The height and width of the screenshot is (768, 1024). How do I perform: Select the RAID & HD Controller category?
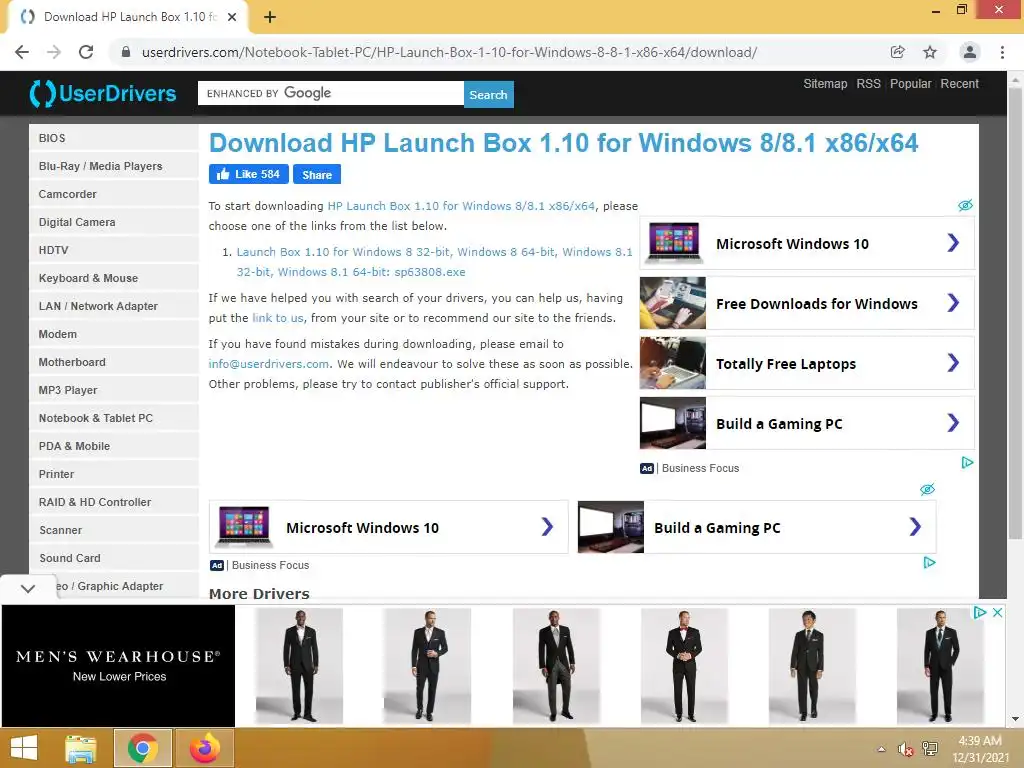point(114,503)
